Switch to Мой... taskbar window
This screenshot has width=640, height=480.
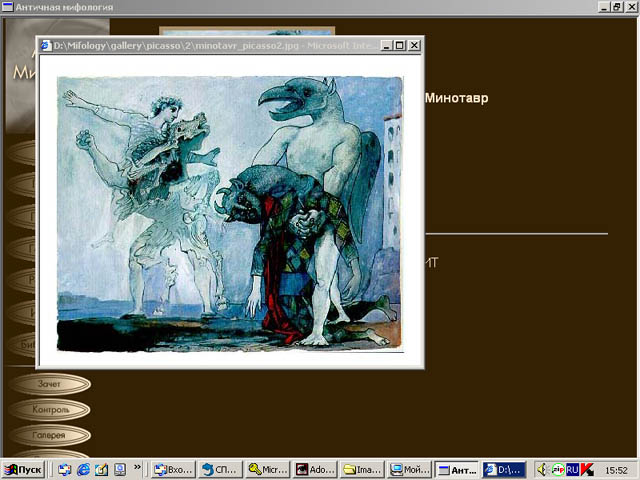[409, 469]
